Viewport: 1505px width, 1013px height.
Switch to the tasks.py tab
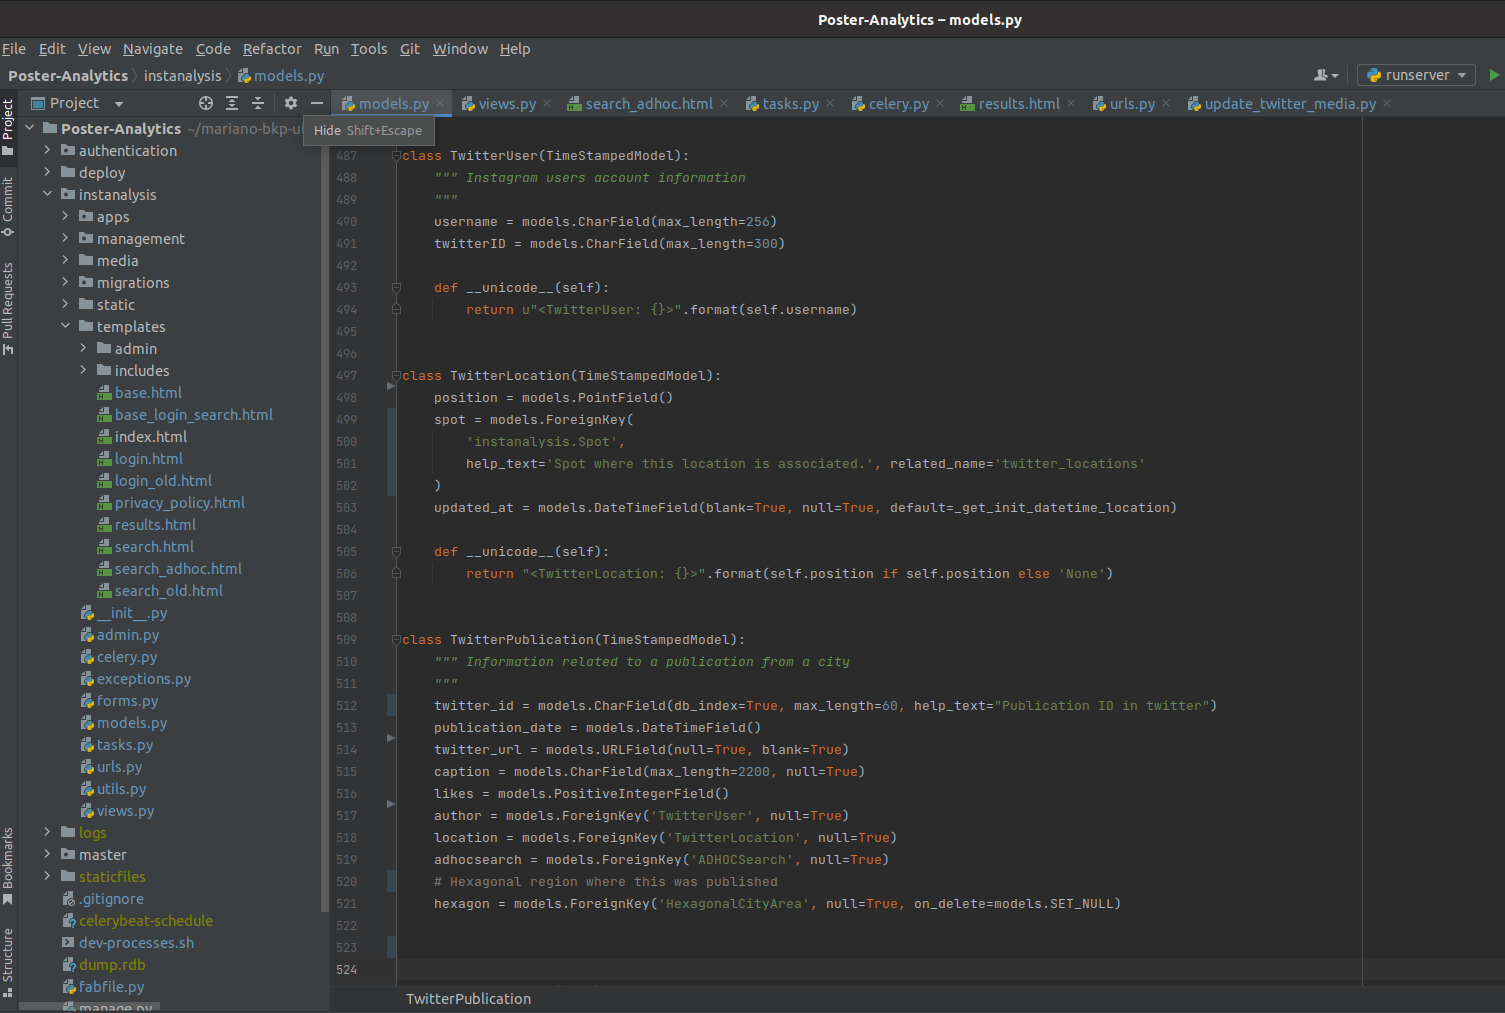(789, 103)
